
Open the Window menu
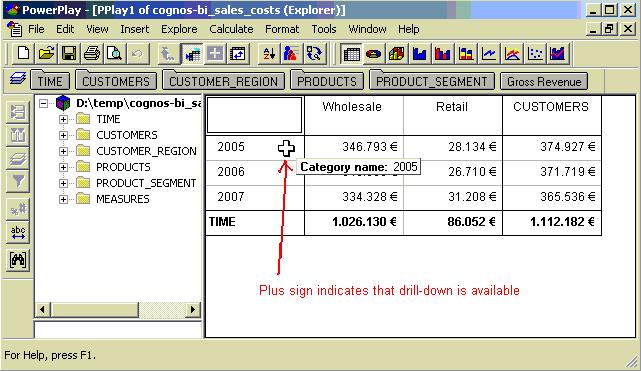367,29
